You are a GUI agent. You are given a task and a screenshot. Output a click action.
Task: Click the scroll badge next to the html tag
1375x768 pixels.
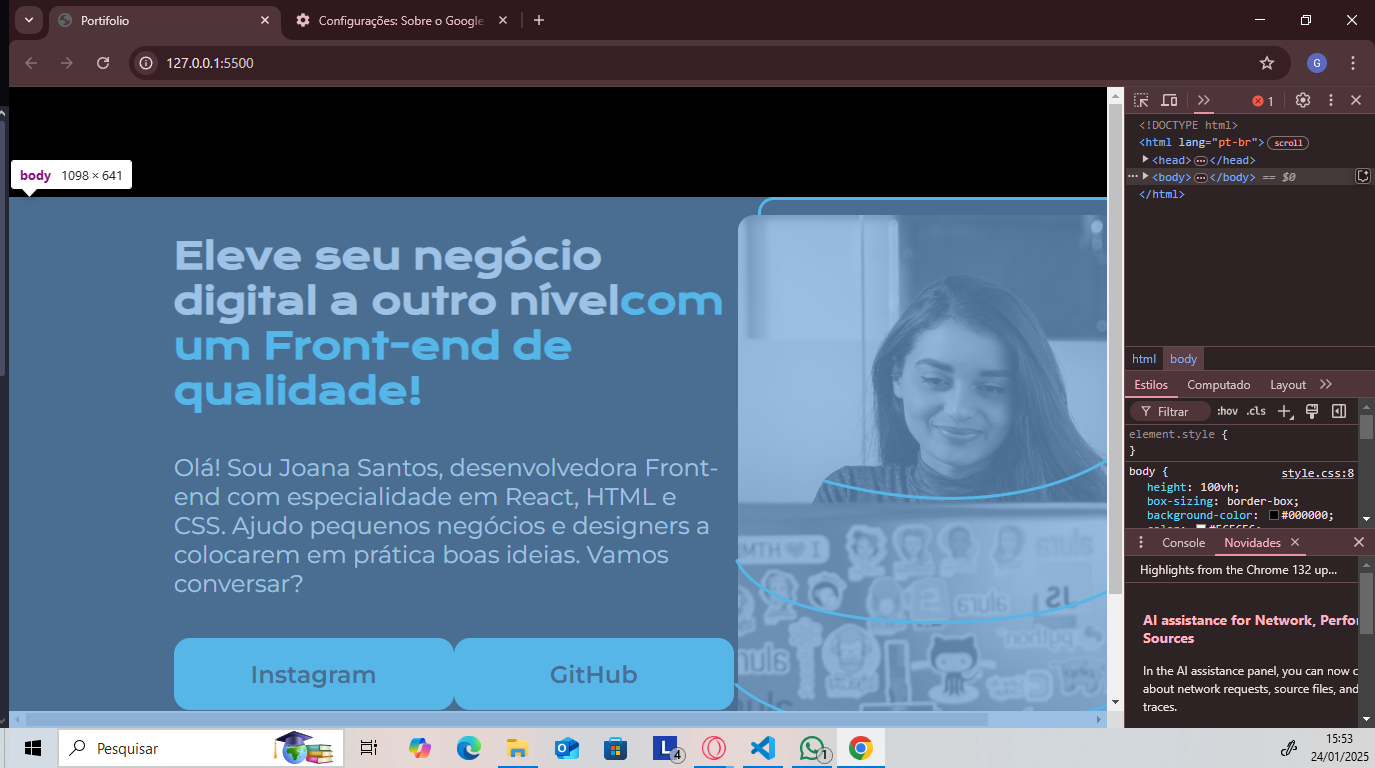[1288, 143]
